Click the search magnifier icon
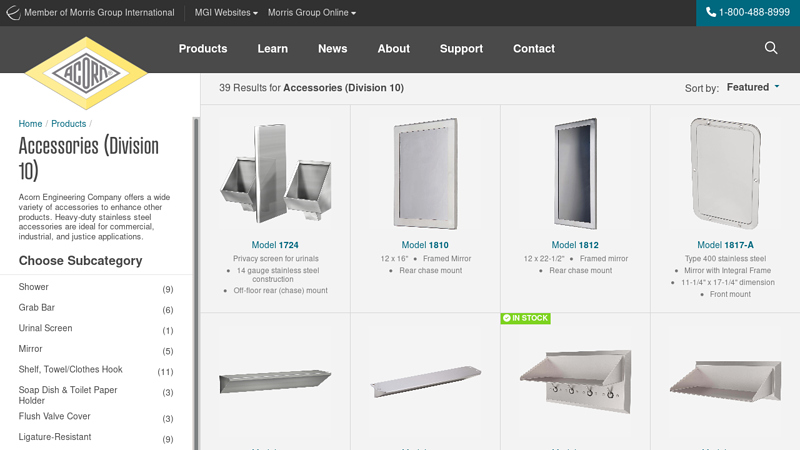 point(771,48)
